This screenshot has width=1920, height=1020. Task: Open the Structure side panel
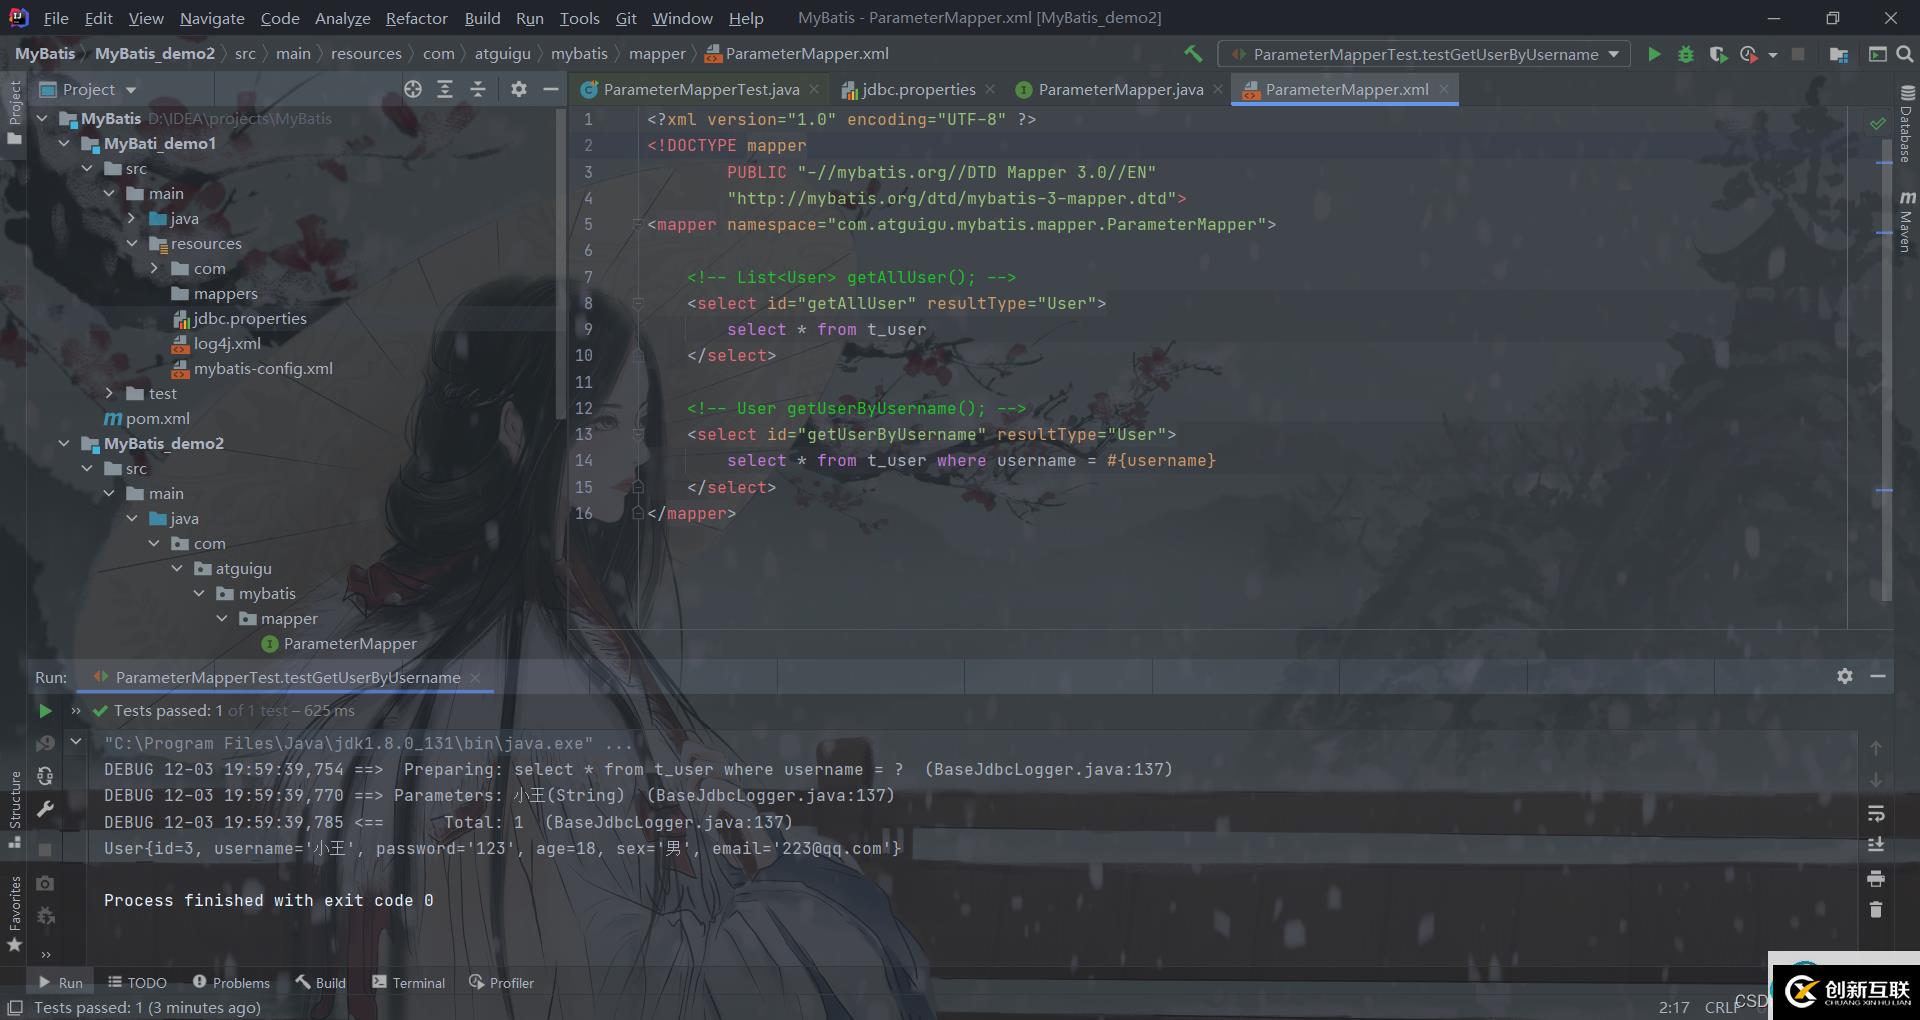pyautogui.click(x=14, y=808)
